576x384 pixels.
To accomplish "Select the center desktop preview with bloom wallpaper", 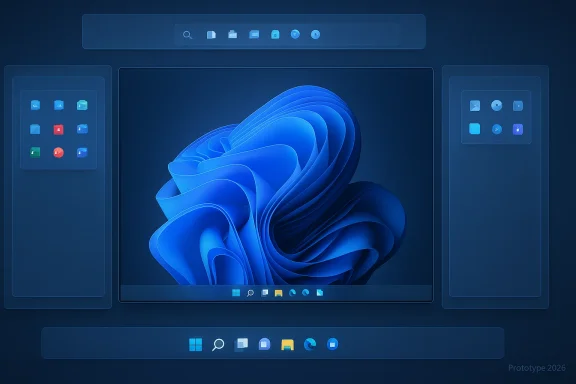I will click(276, 185).
